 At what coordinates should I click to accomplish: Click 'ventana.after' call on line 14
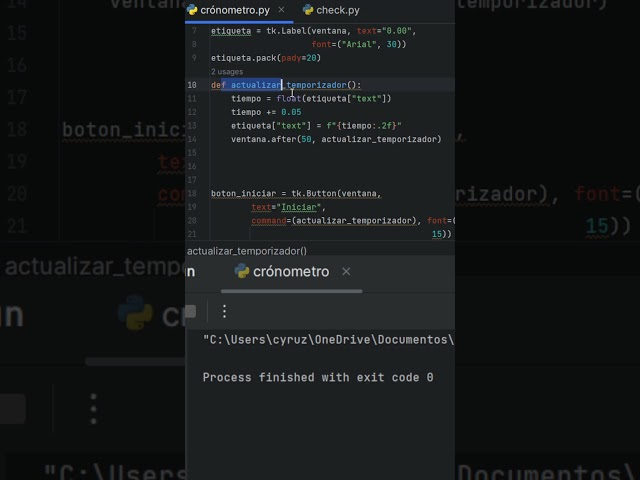pos(264,140)
